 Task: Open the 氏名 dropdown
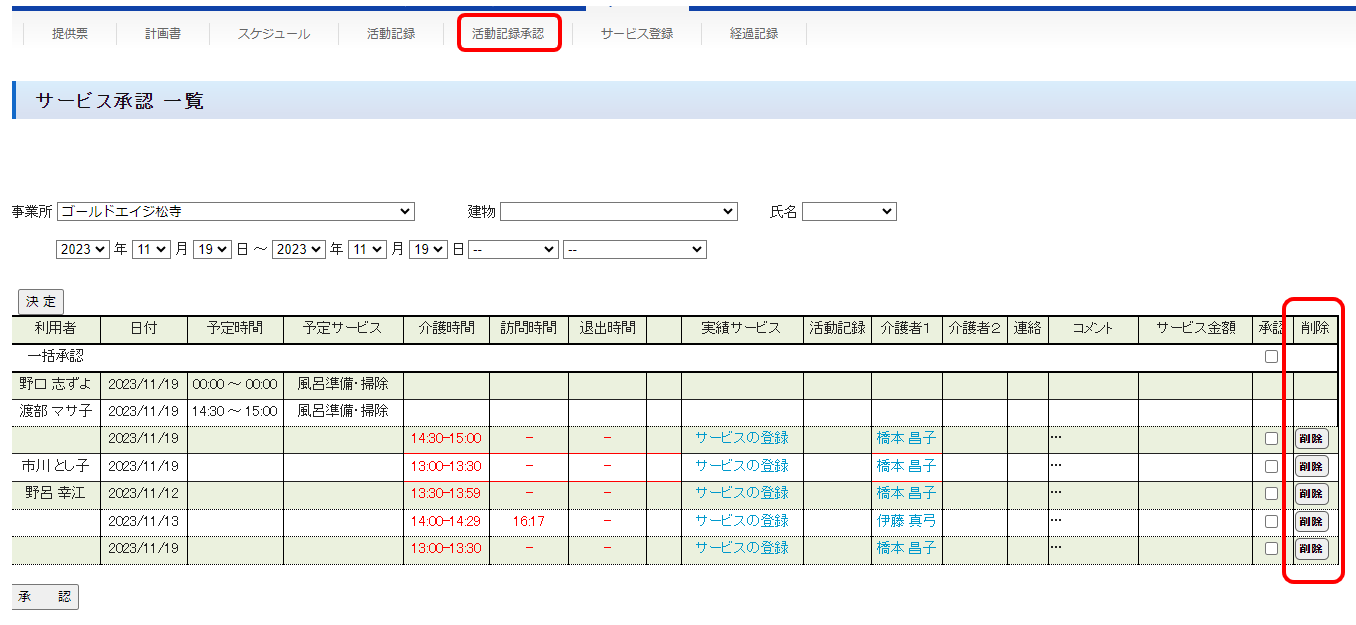click(849, 212)
